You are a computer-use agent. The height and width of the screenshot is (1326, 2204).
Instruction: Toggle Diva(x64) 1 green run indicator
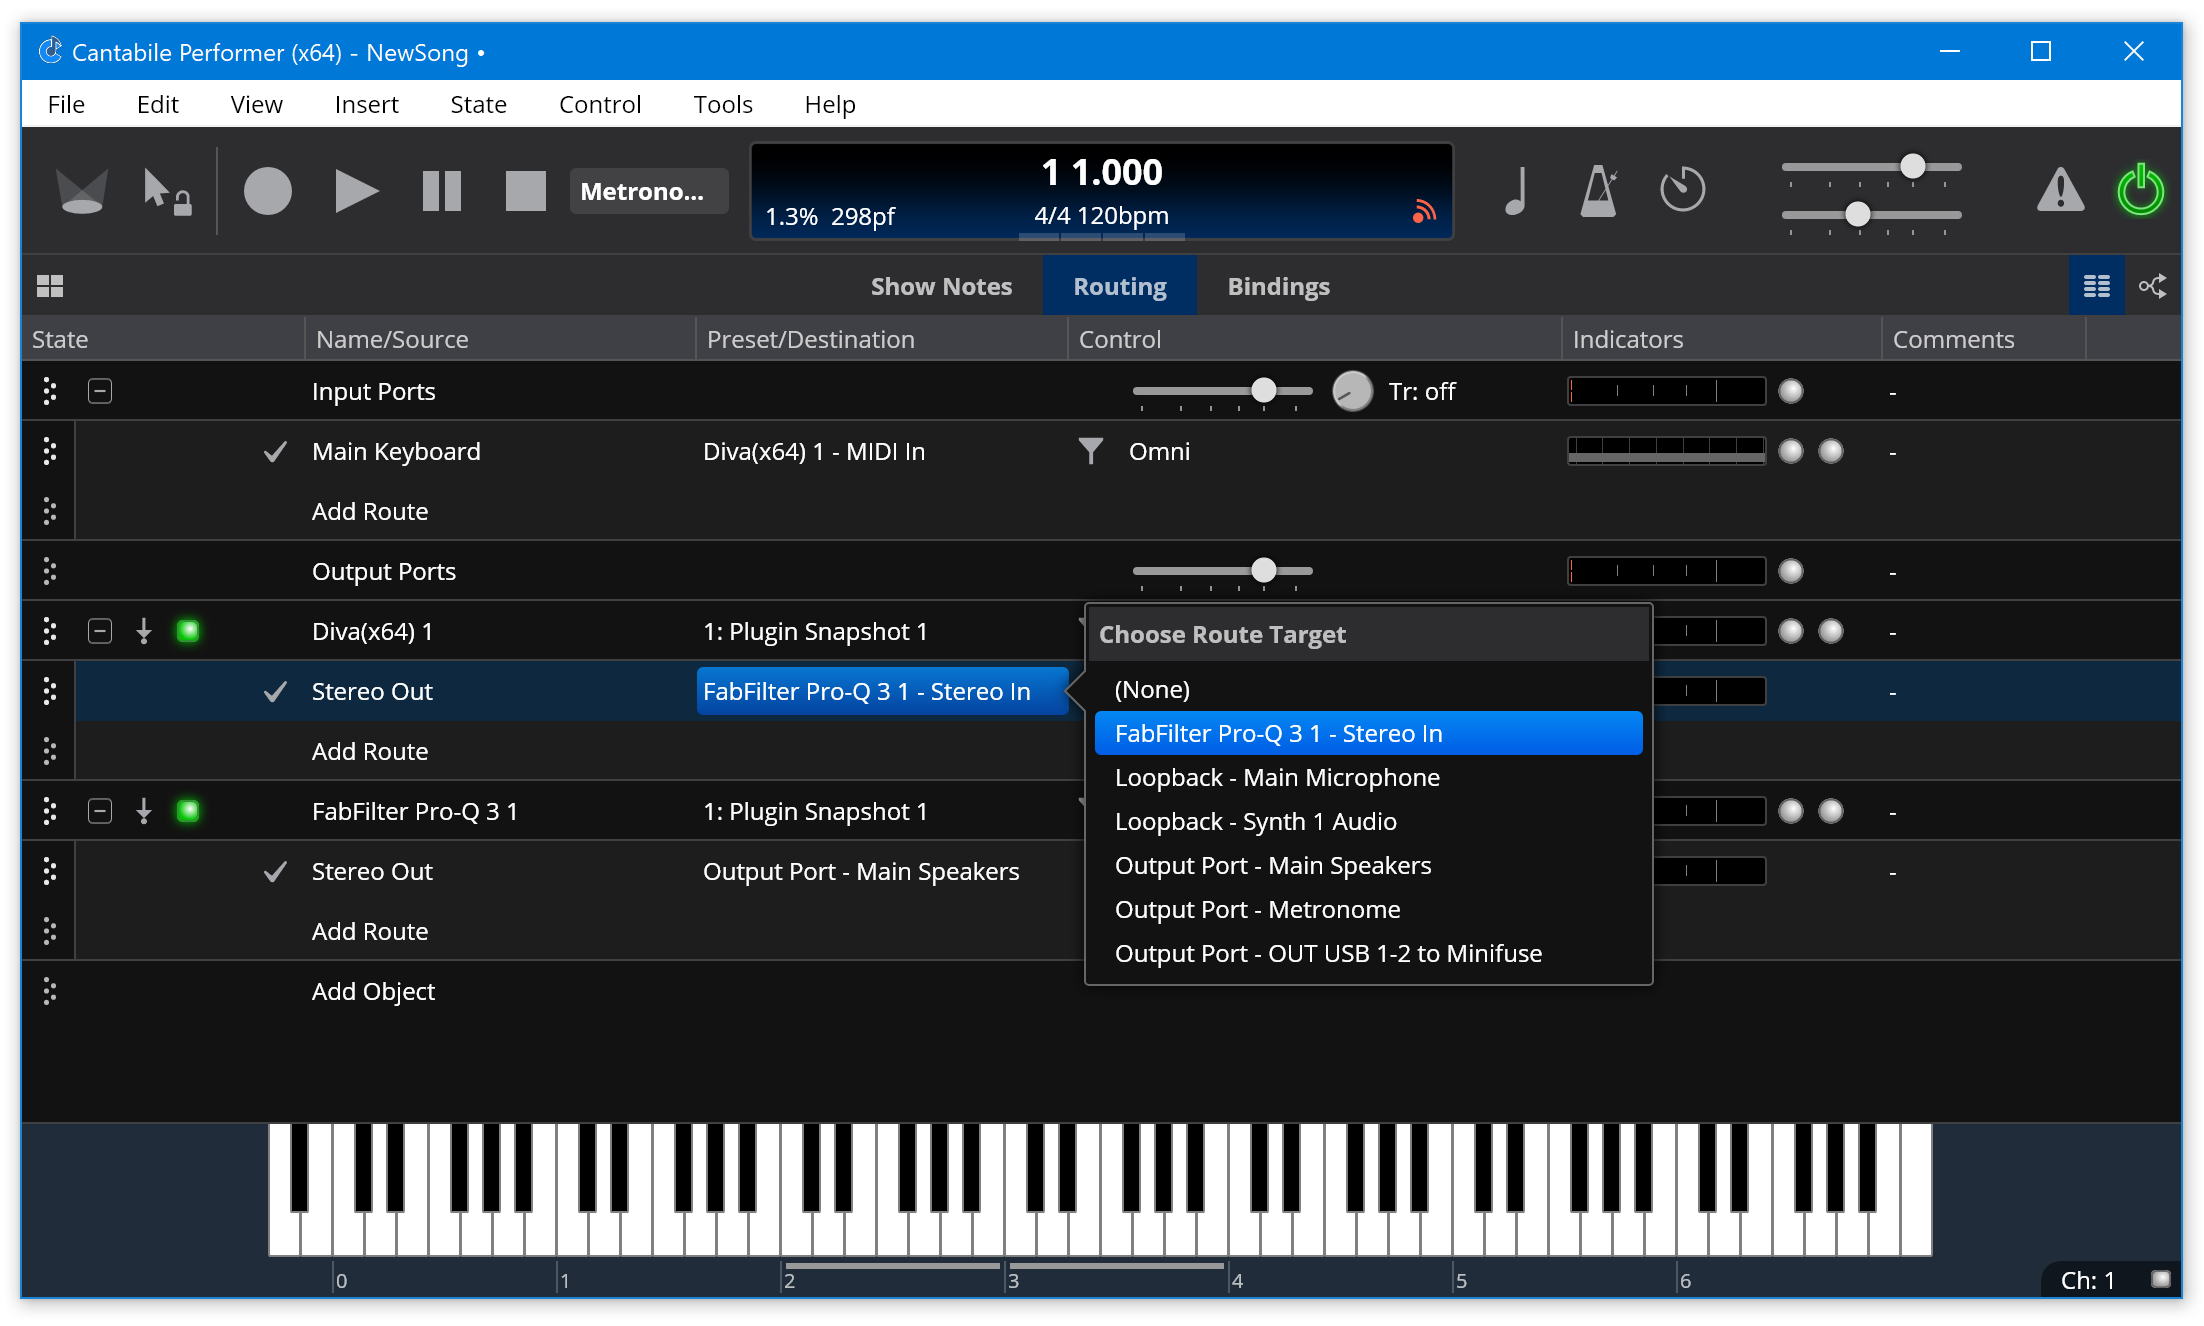(x=188, y=631)
